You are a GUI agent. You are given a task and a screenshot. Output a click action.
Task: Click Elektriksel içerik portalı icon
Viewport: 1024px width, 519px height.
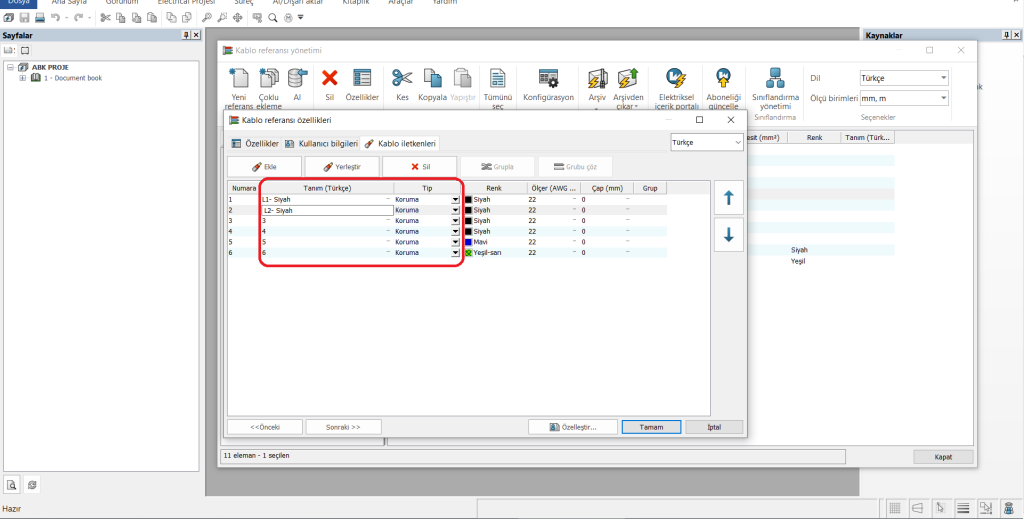pos(676,79)
